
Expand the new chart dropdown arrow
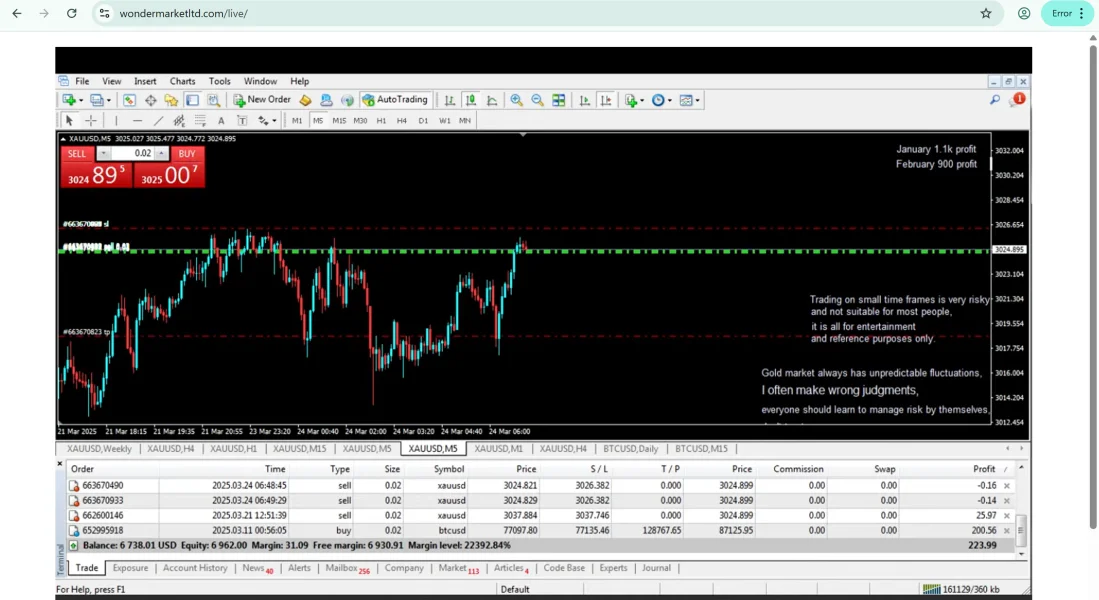(81, 100)
